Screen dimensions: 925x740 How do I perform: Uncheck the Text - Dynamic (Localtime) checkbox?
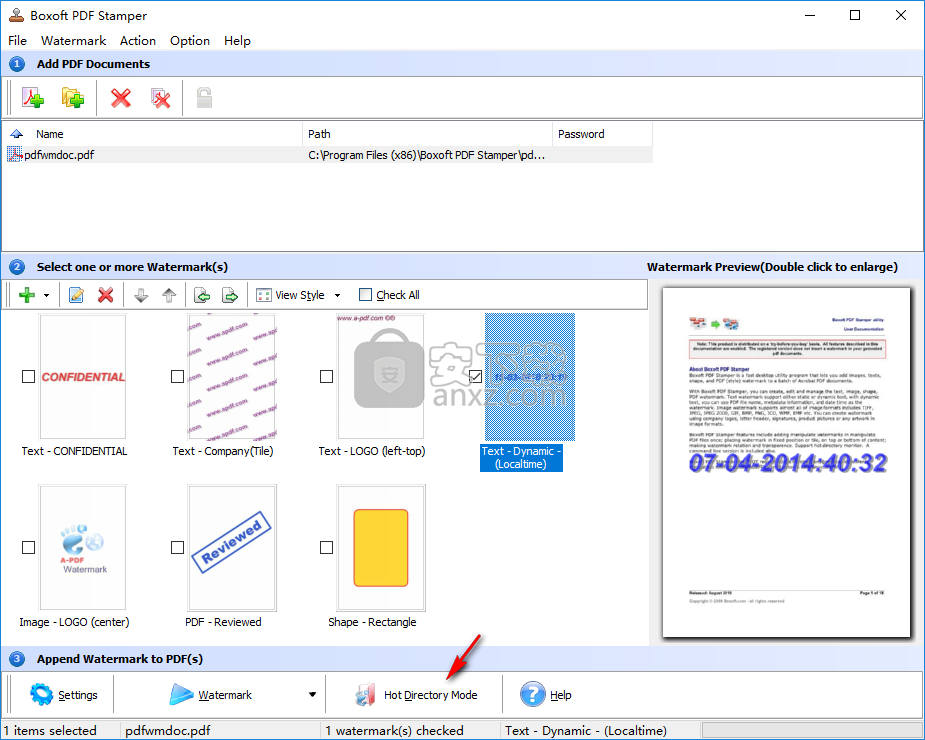(475, 376)
